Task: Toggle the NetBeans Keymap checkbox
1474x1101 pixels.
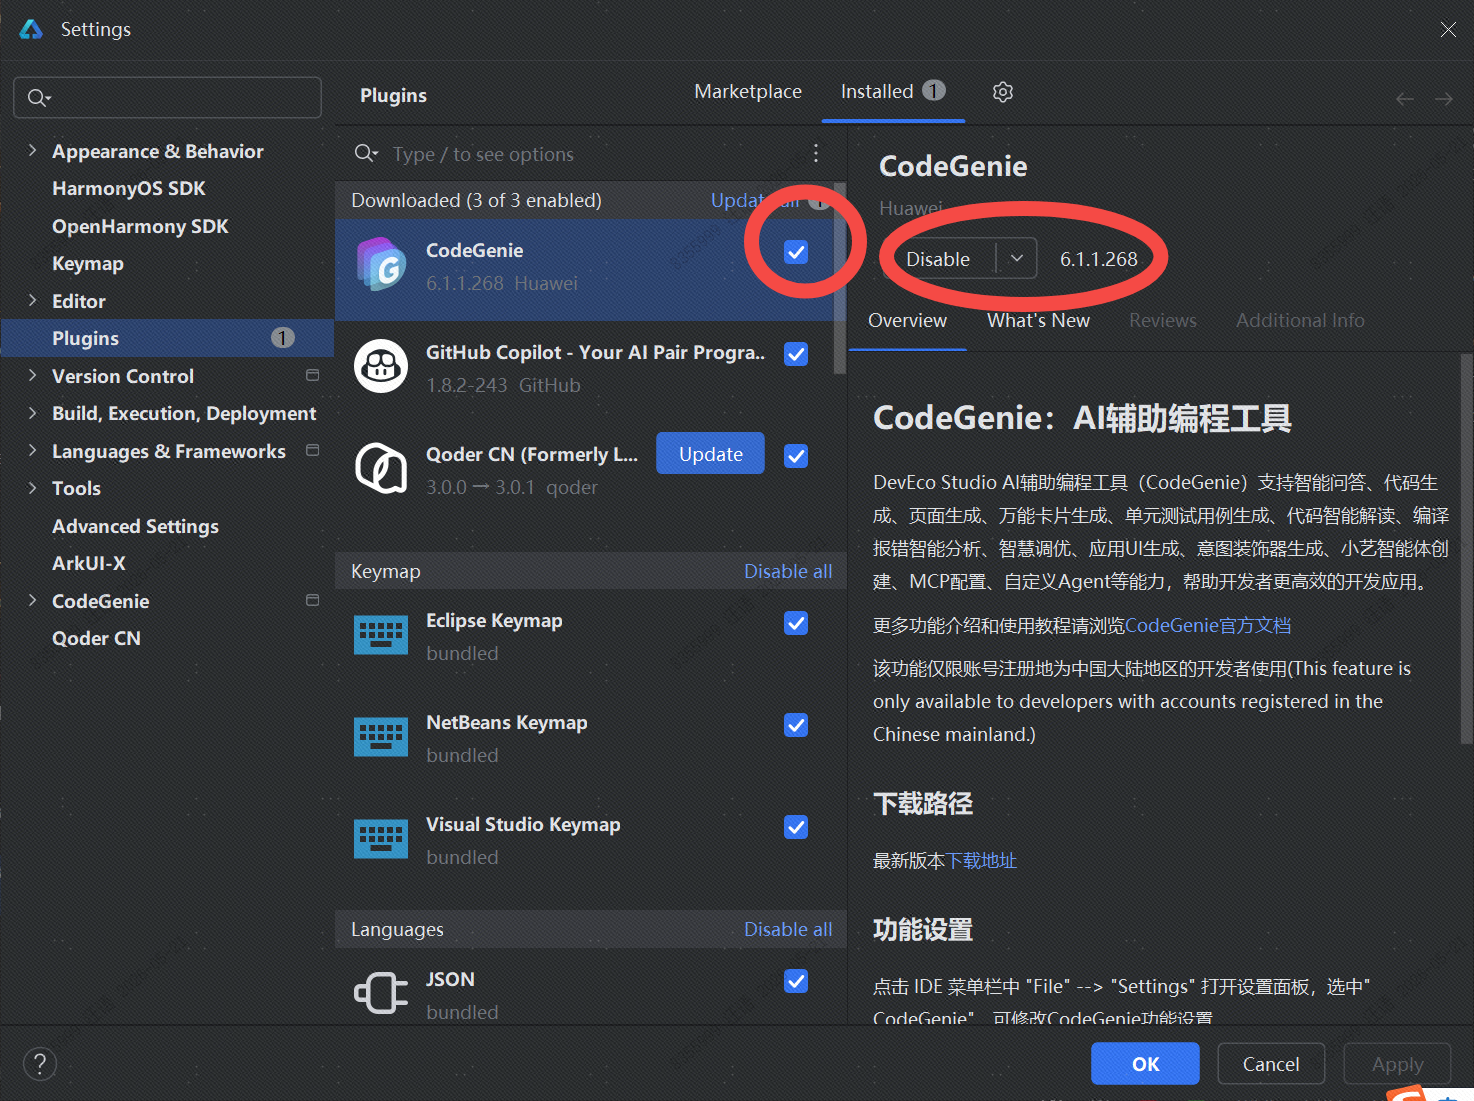Action: coord(796,725)
